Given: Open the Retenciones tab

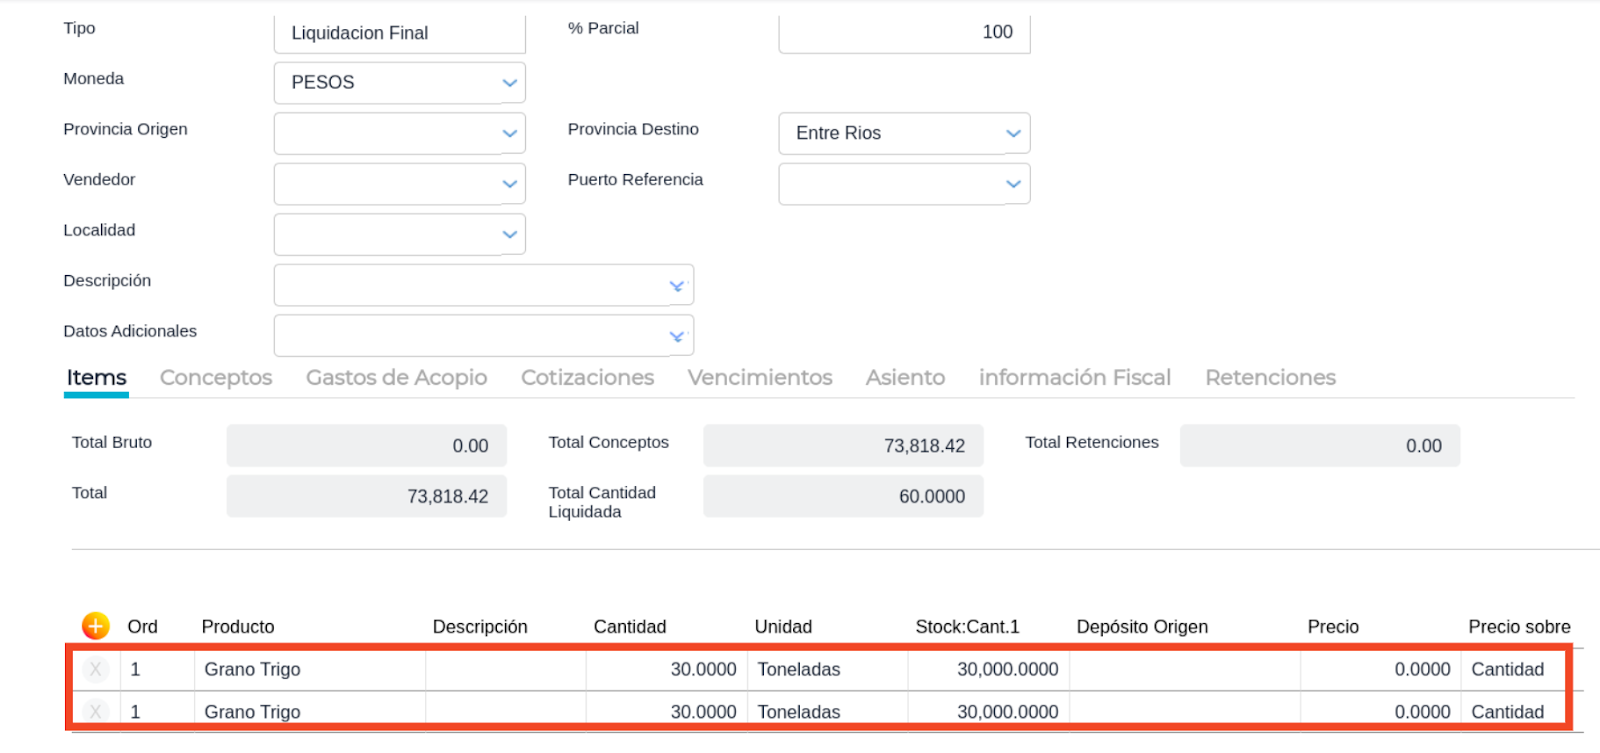Looking at the screenshot, I should tap(1270, 378).
